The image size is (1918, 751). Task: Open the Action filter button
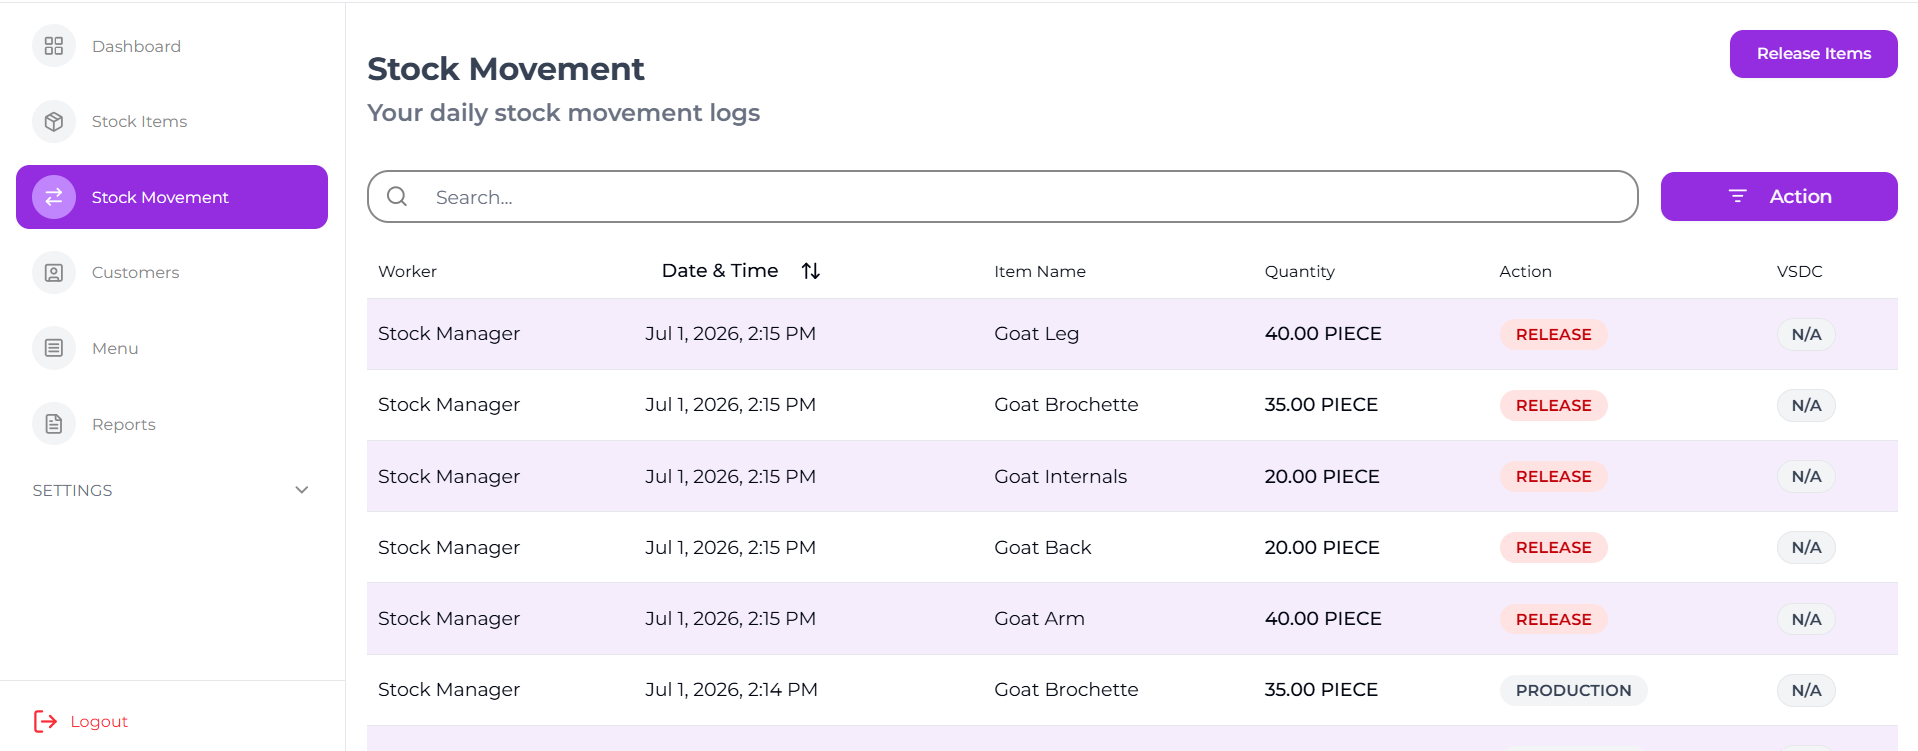1779,196
